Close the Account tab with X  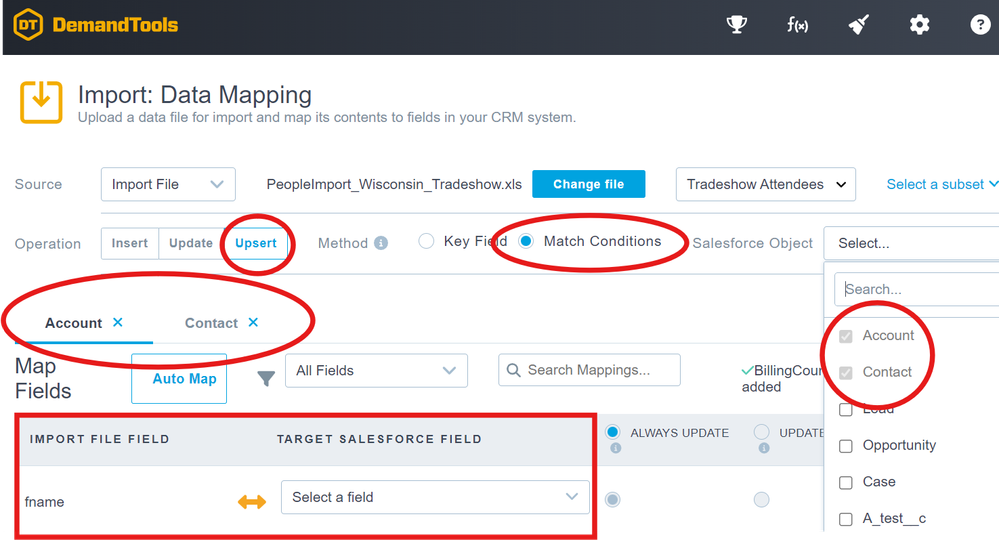tap(118, 322)
